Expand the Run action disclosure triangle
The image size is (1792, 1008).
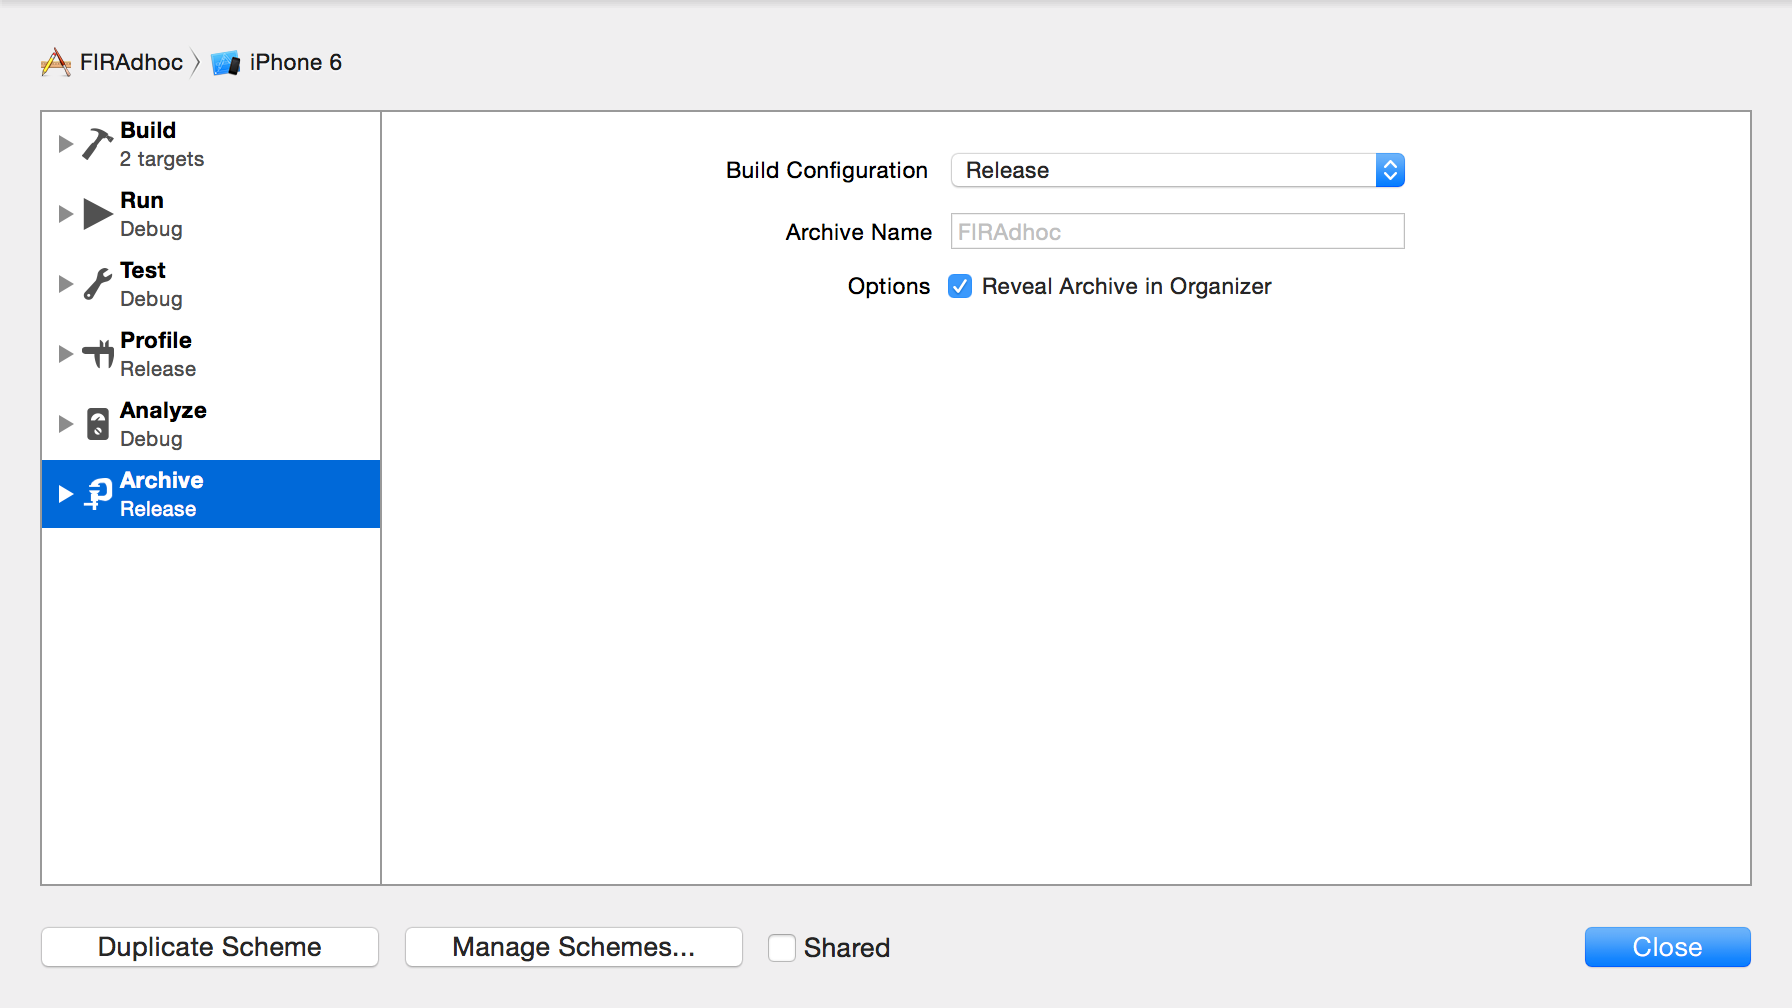[66, 214]
